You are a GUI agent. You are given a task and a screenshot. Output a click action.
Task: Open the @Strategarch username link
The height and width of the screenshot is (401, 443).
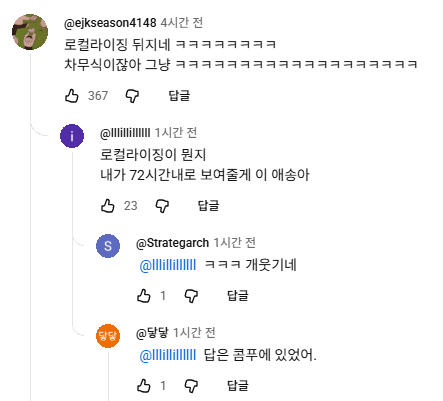click(x=172, y=243)
